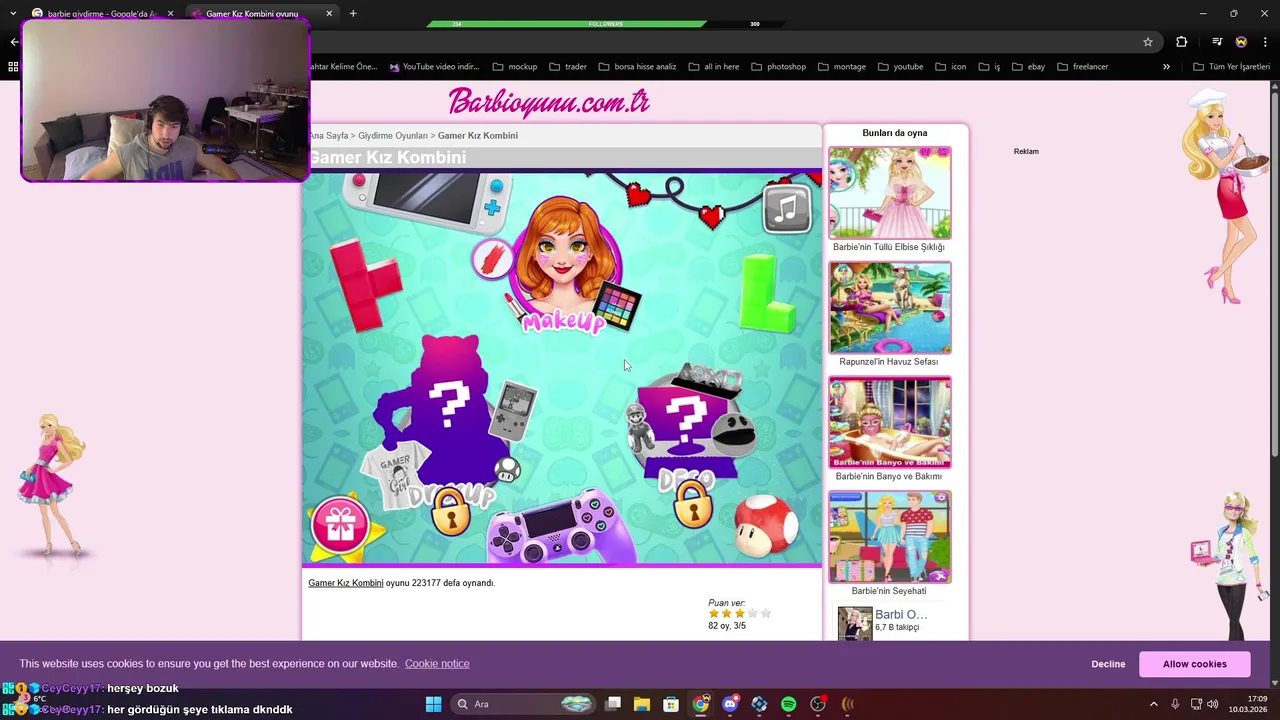Click the cooking Barbie illustration on the right
This screenshot has height=720, width=1280.
pyautogui.click(x=1224, y=197)
